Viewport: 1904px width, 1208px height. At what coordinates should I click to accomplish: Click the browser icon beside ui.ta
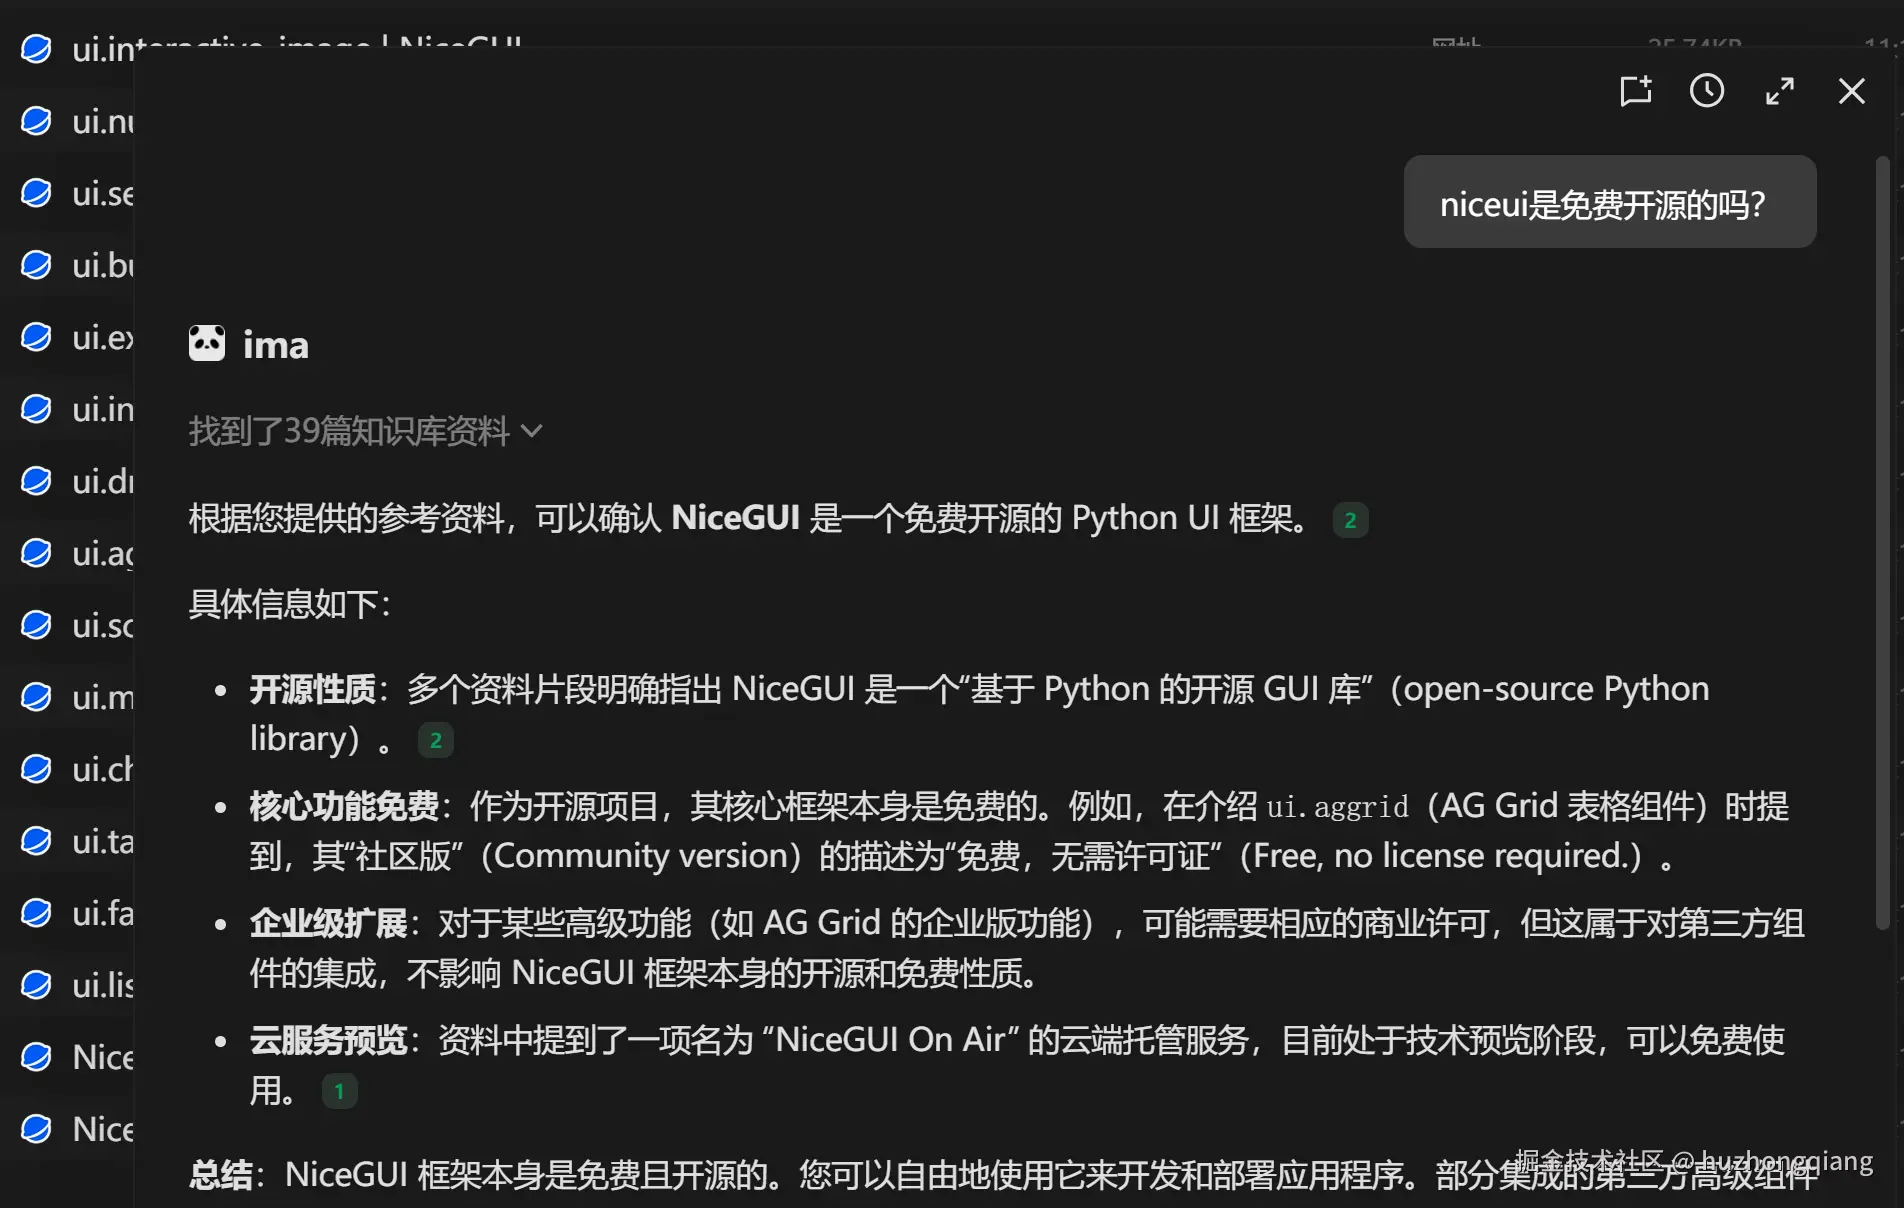coord(36,841)
